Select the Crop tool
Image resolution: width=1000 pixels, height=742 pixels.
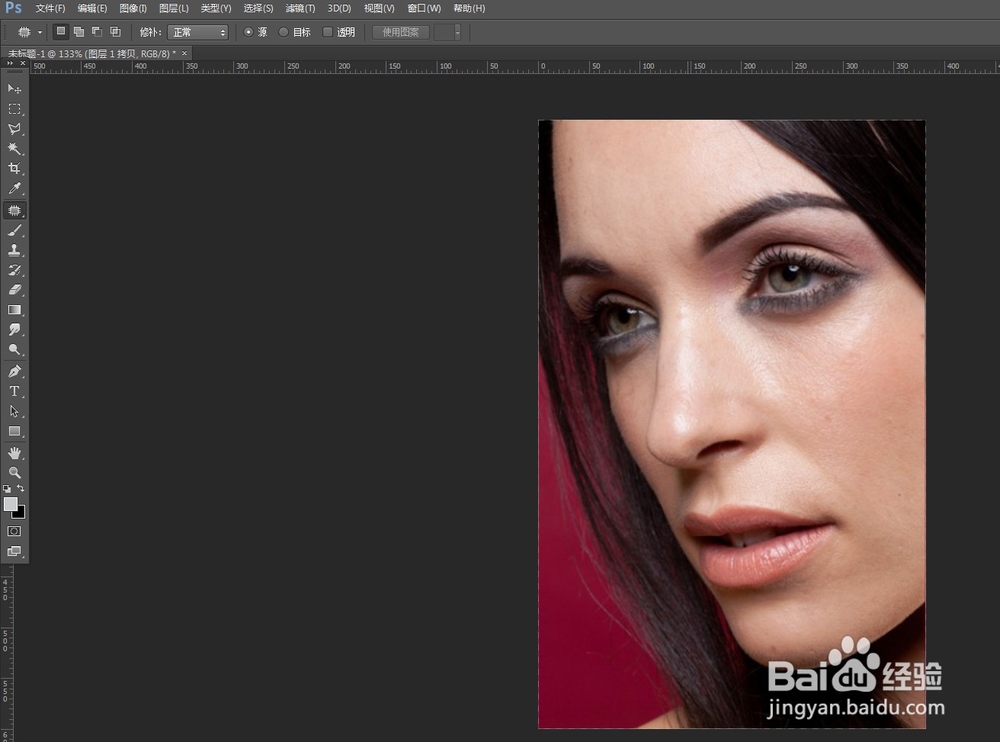(14, 168)
